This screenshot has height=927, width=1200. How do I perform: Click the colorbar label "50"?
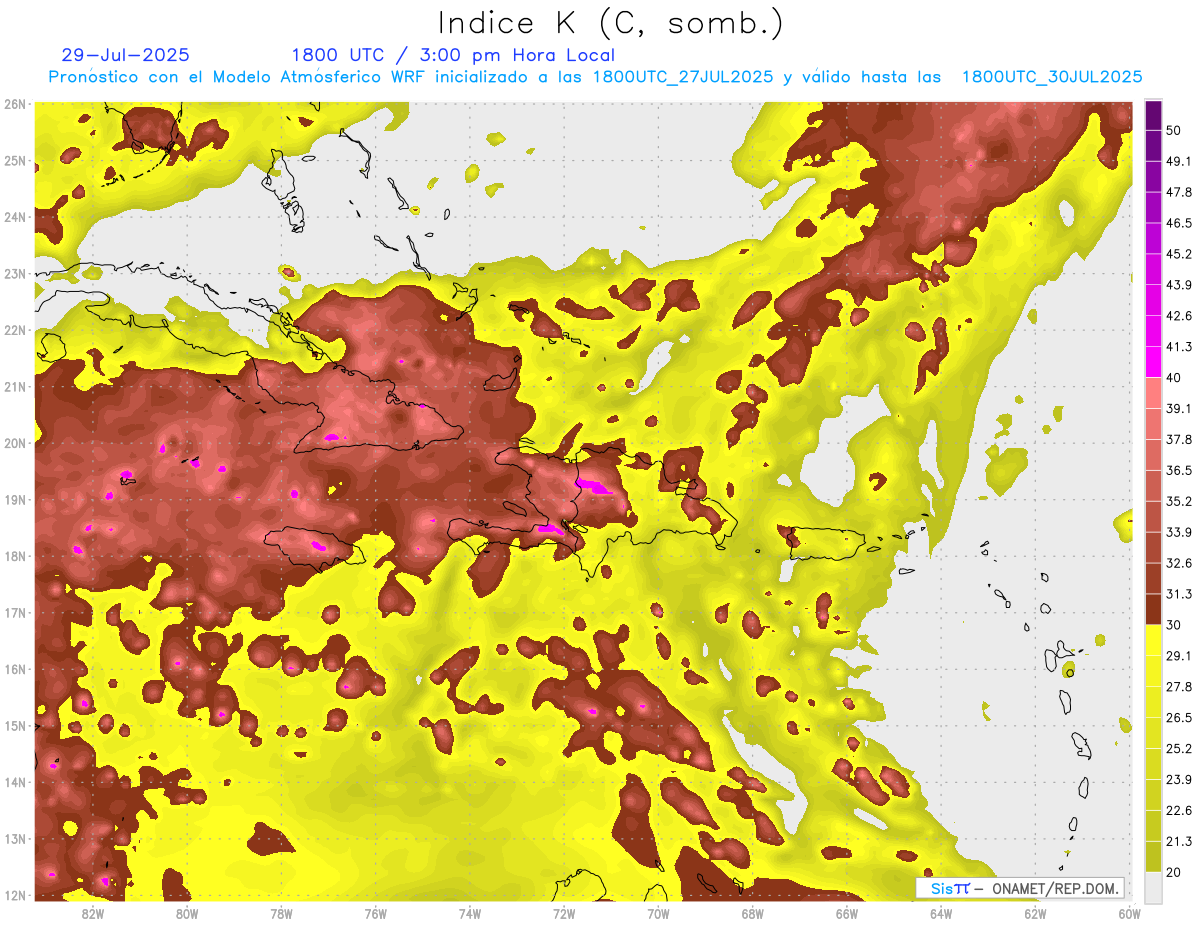[x=1175, y=130]
